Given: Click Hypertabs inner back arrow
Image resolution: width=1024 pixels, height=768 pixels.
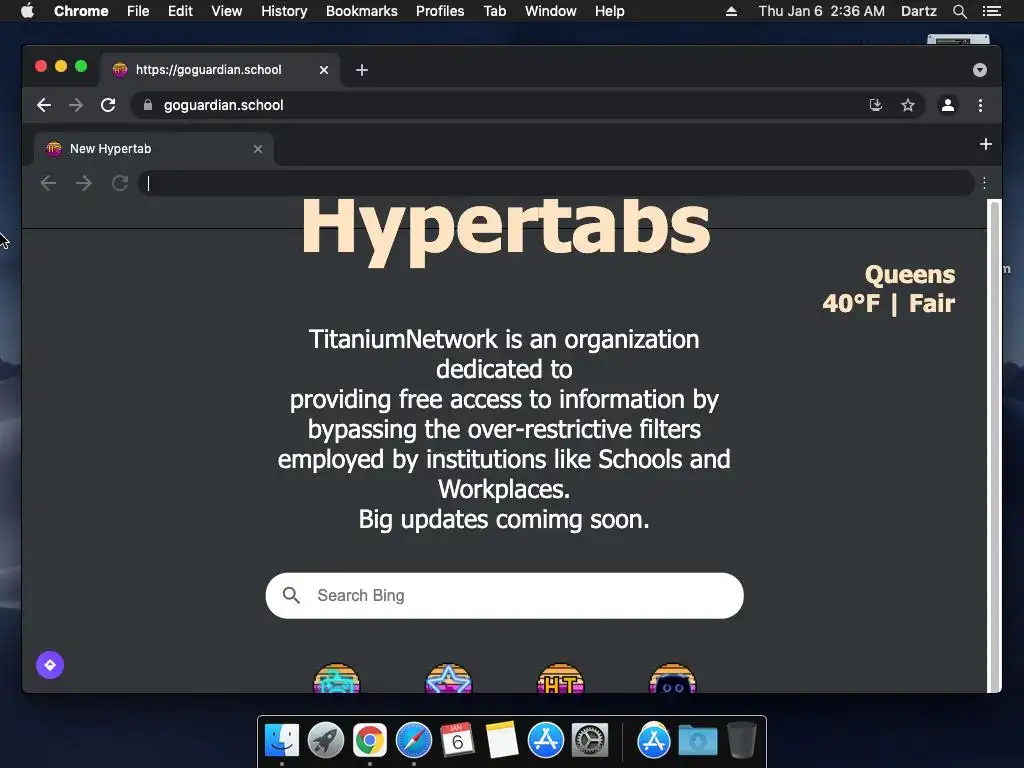Looking at the screenshot, I should pos(48,183).
